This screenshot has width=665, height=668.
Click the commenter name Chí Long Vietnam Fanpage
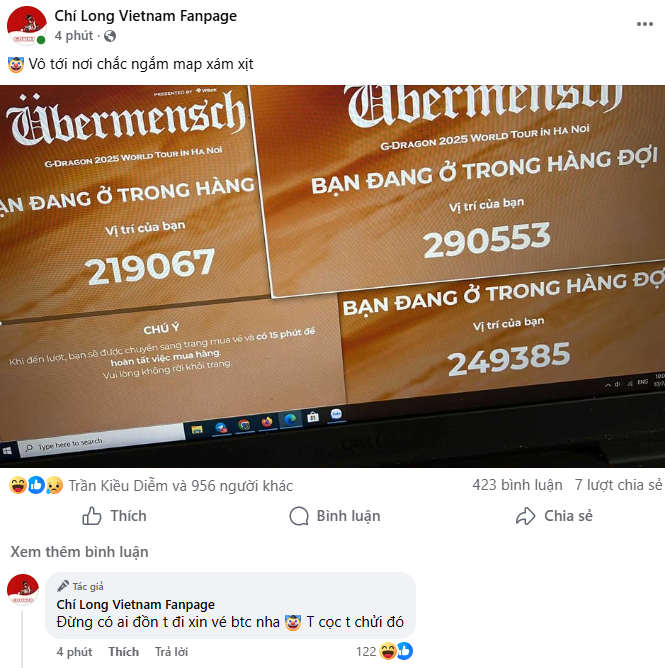coord(135,605)
